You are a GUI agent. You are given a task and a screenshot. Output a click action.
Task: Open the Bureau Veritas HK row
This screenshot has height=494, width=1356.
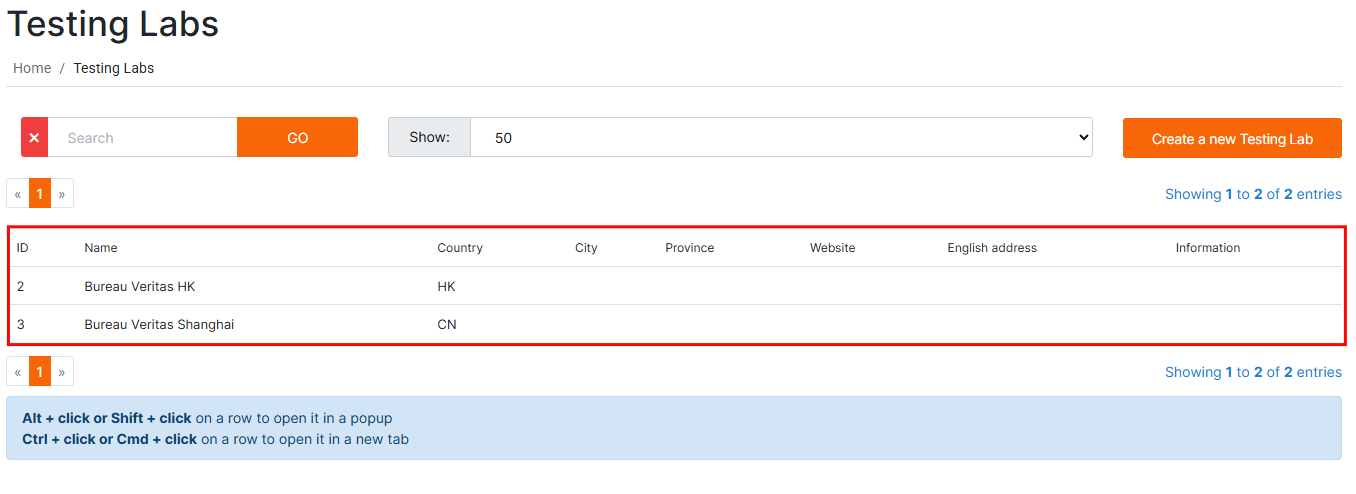point(140,287)
